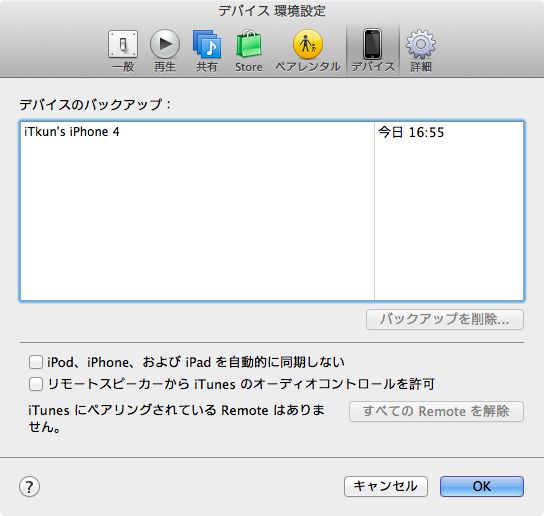Click the backup date 今日 16:55

coord(411,132)
